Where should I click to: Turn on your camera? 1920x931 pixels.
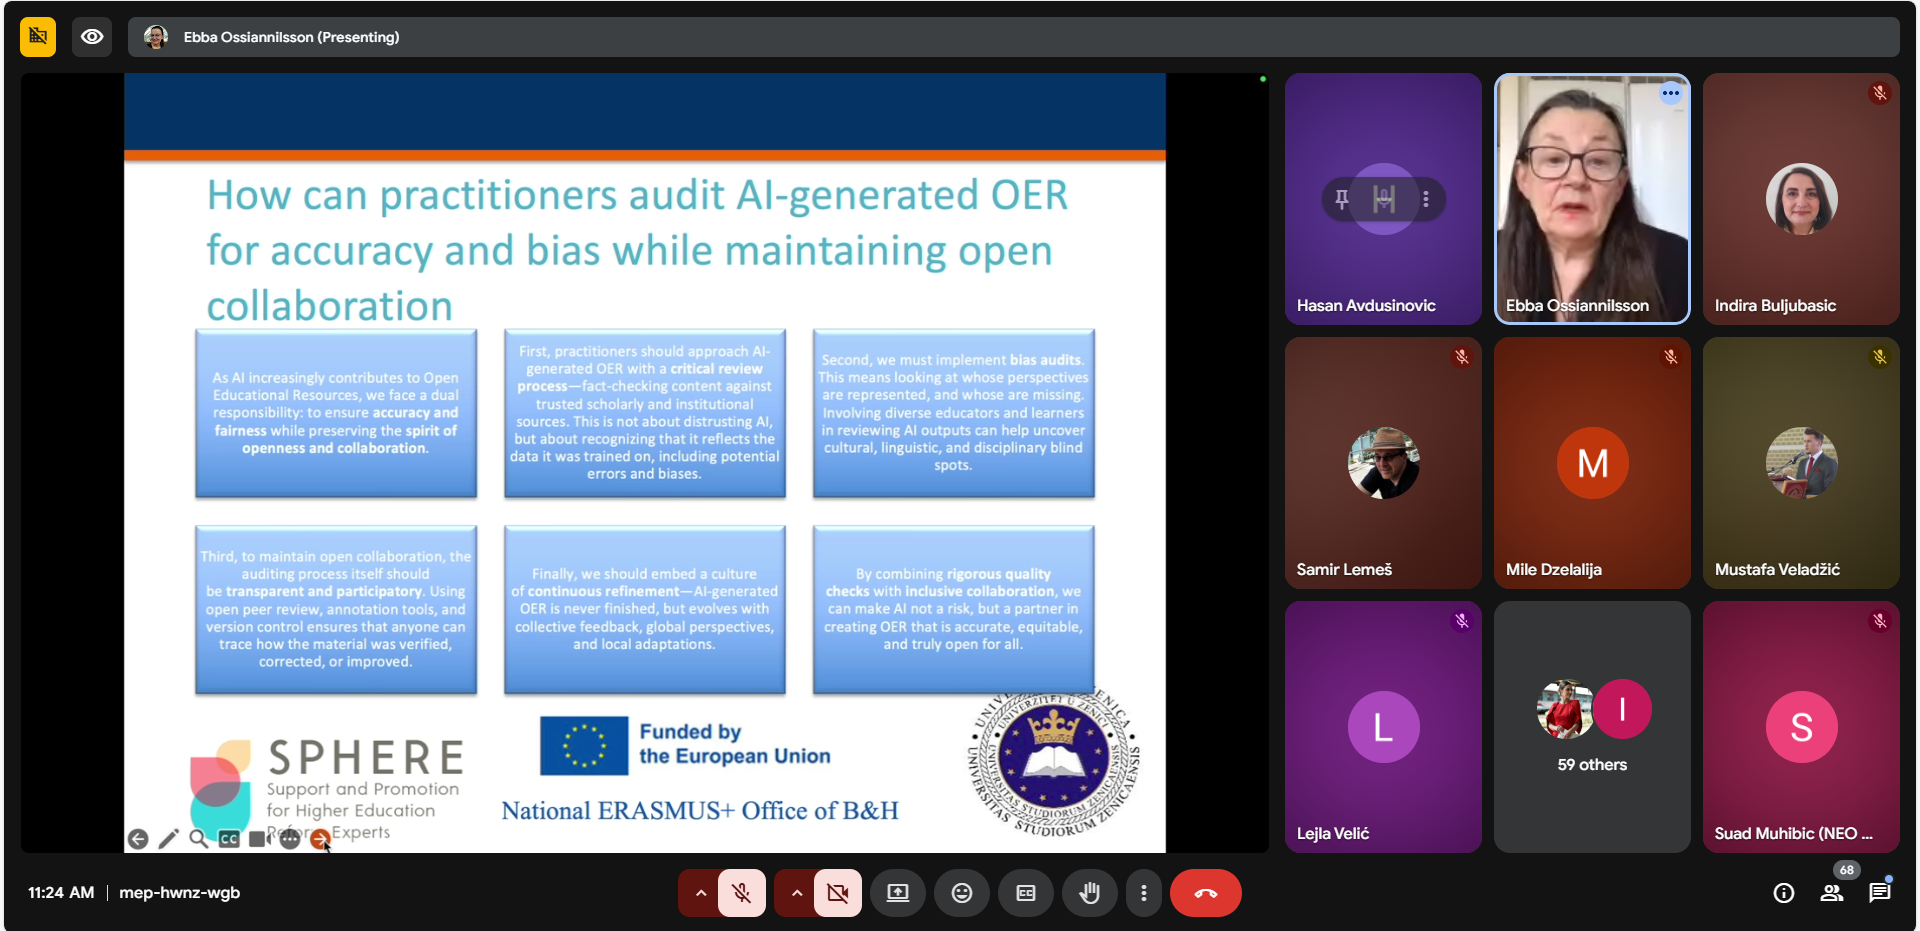pos(837,893)
